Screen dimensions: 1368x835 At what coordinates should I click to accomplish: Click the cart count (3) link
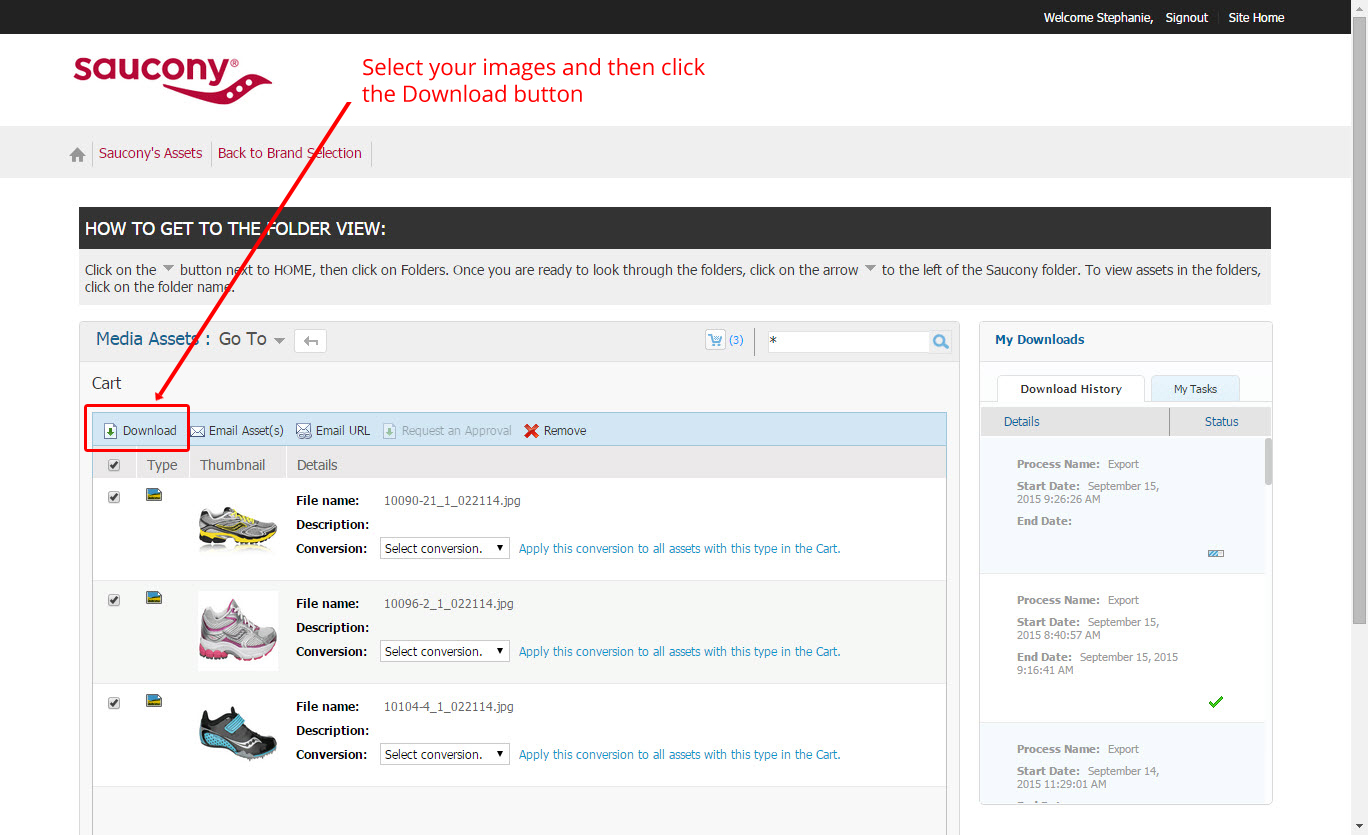[x=736, y=340]
